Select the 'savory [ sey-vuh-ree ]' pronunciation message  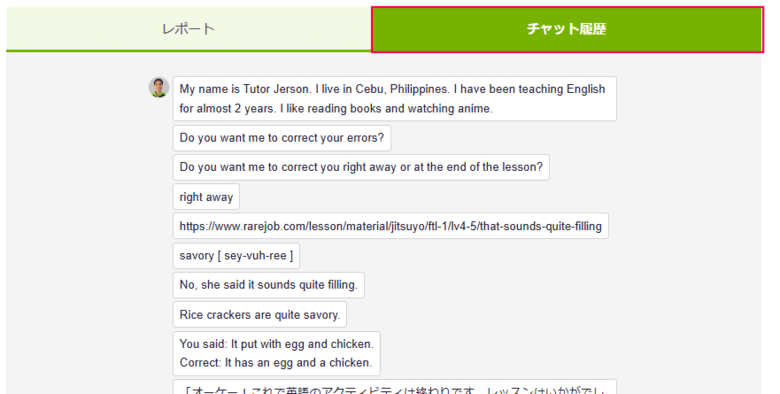pos(236,256)
